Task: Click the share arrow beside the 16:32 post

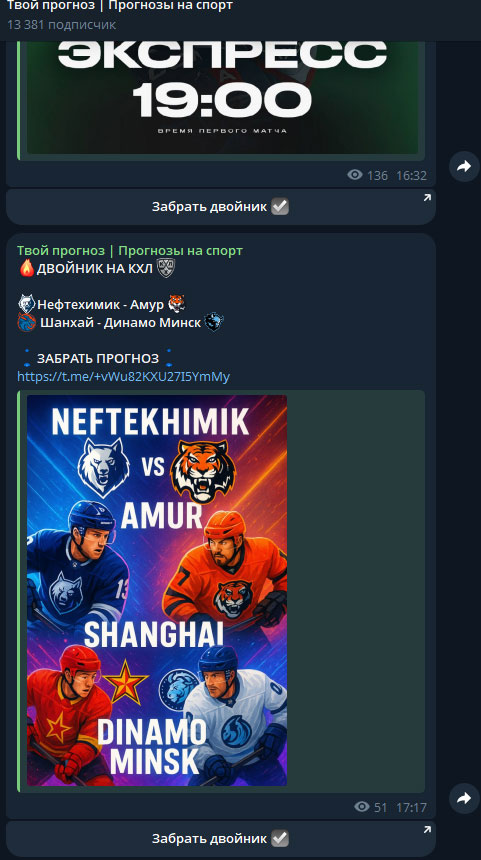Action: 464,167
